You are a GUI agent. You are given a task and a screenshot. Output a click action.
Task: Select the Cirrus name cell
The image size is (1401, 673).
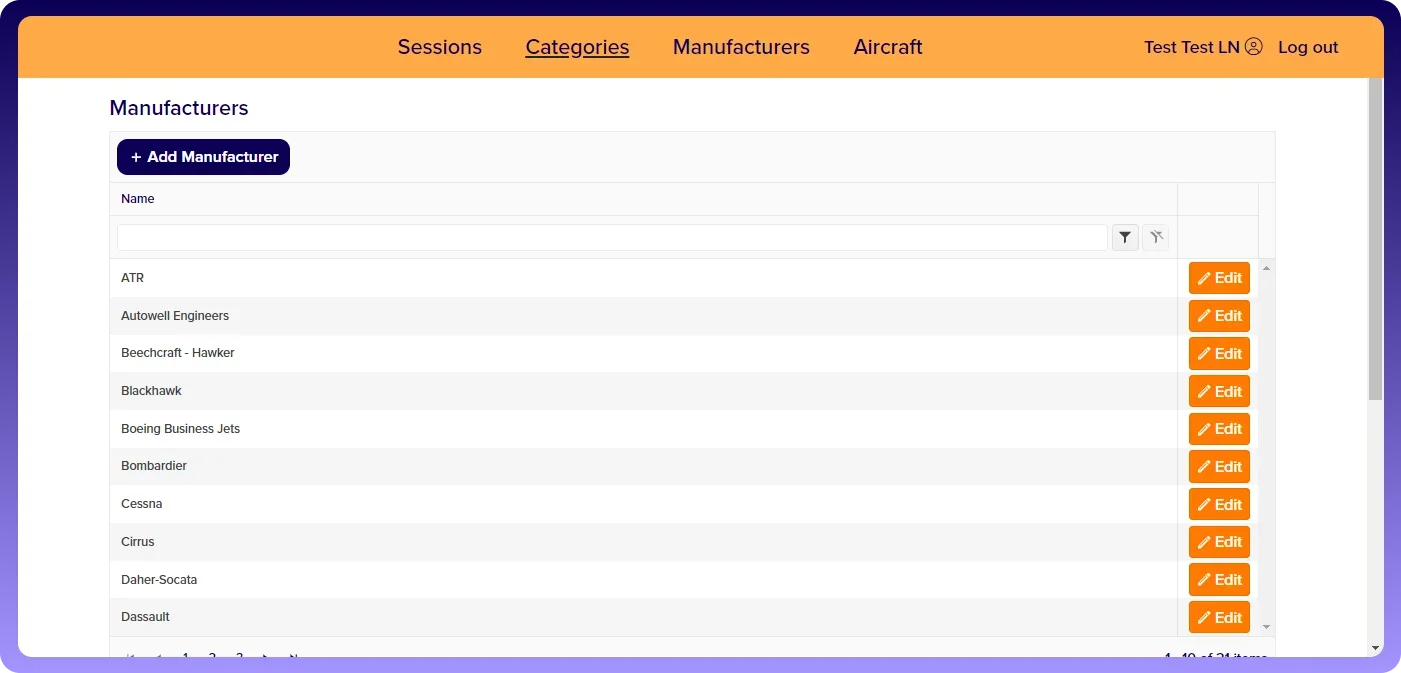[x=644, y=542]
